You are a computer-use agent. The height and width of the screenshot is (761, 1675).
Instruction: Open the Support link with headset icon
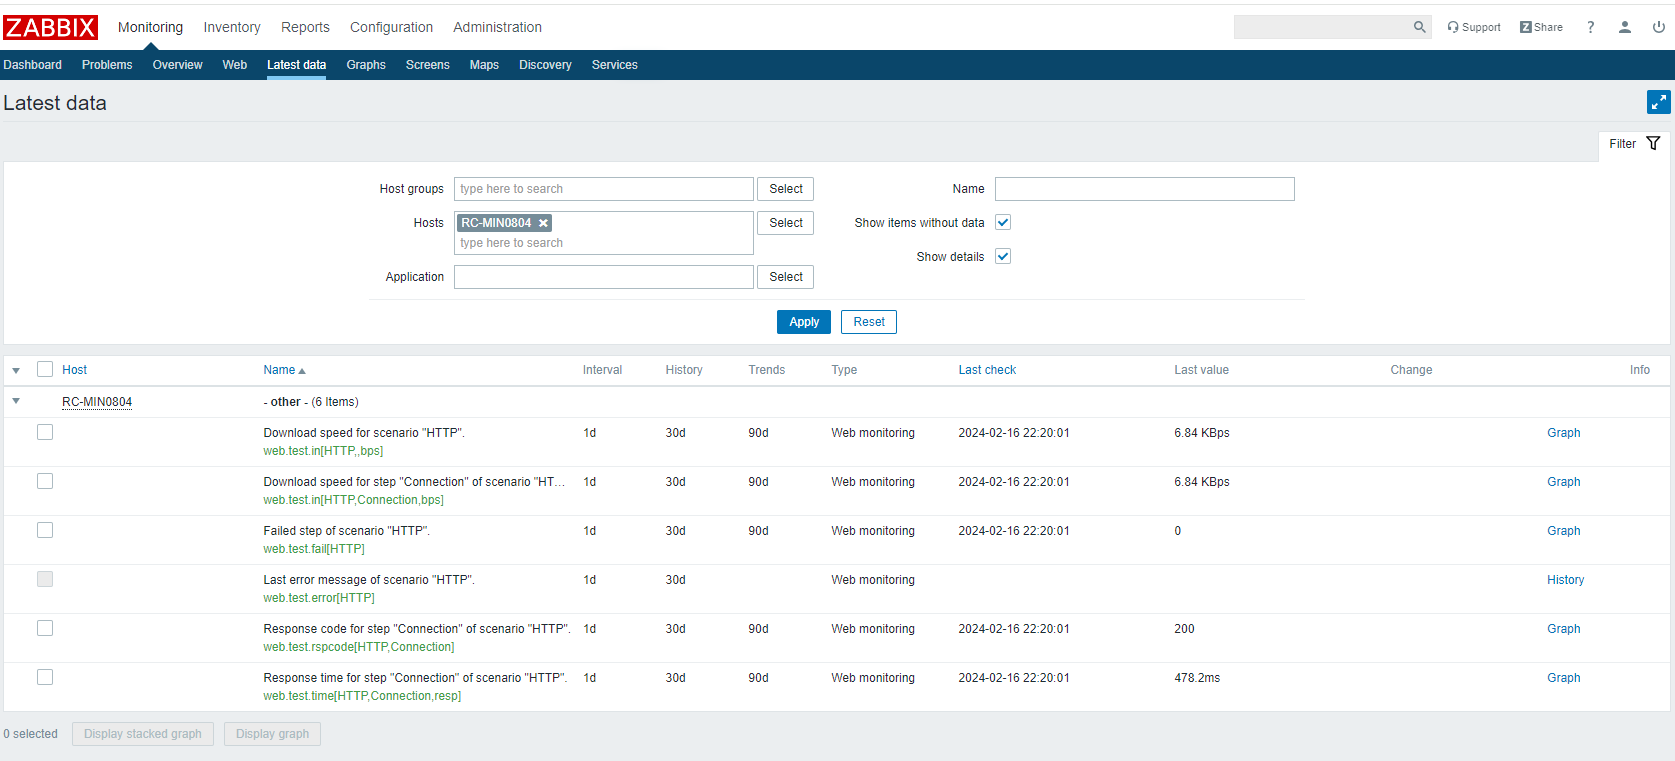(x=1474, y=27)
